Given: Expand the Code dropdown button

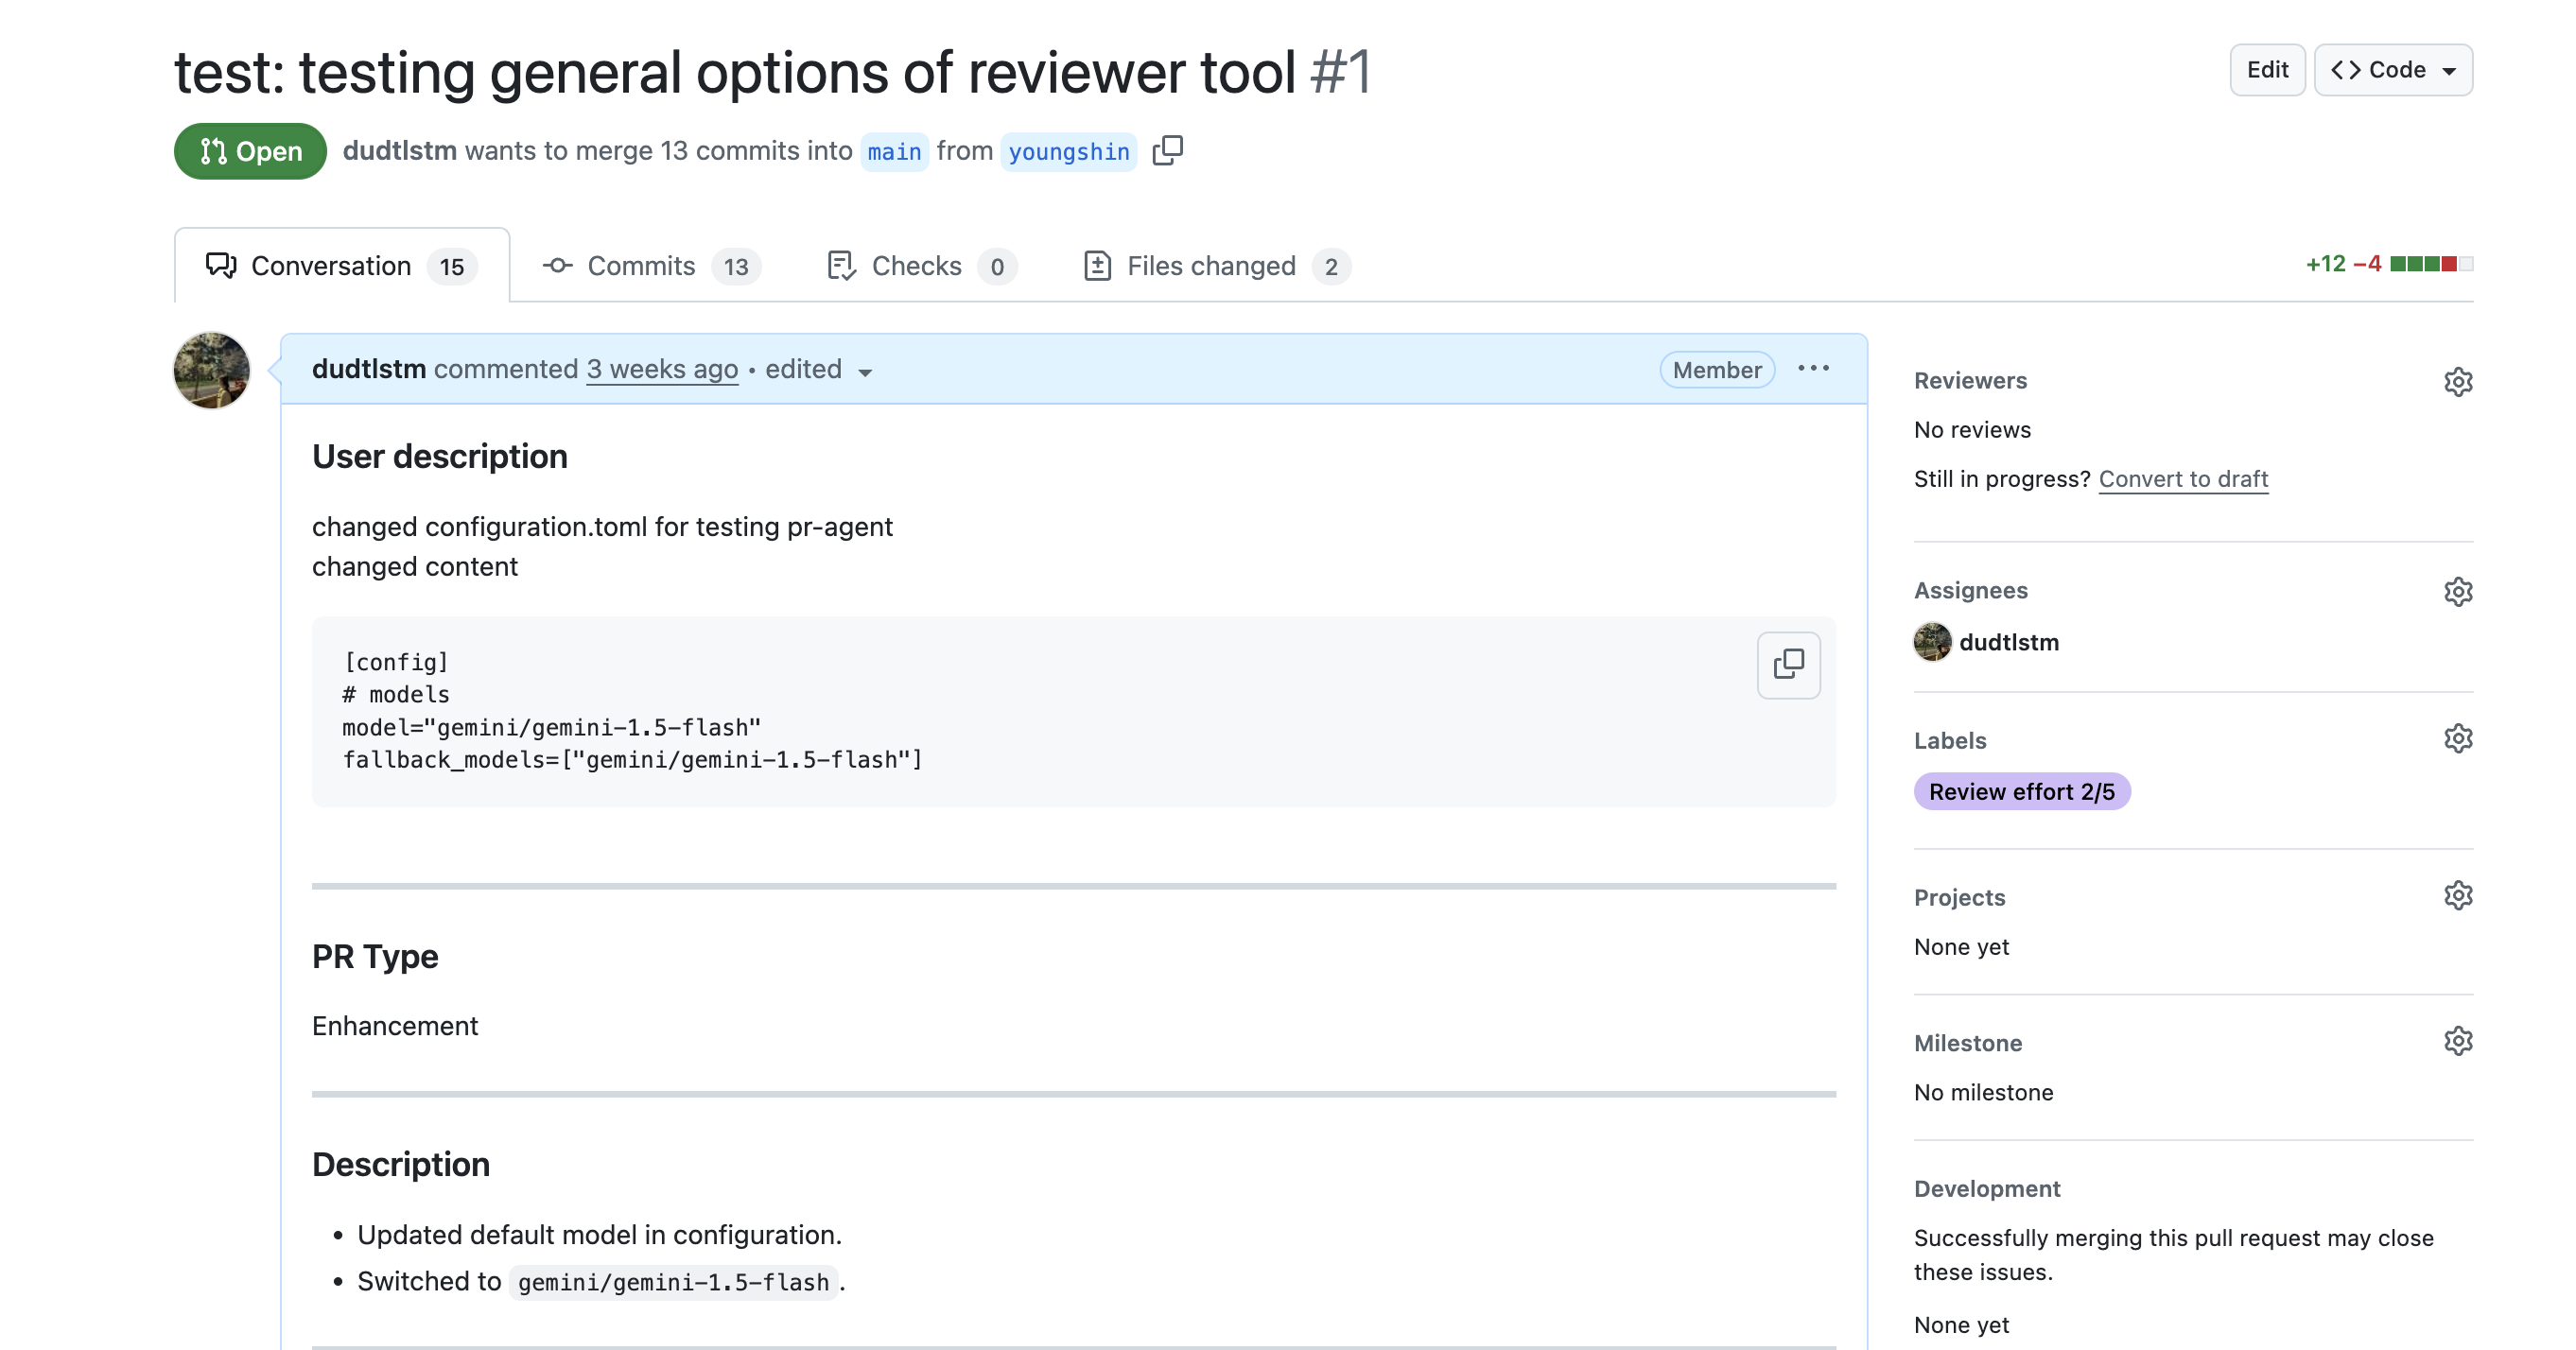Looking at the screenshot, I should tap(2393, 70).
